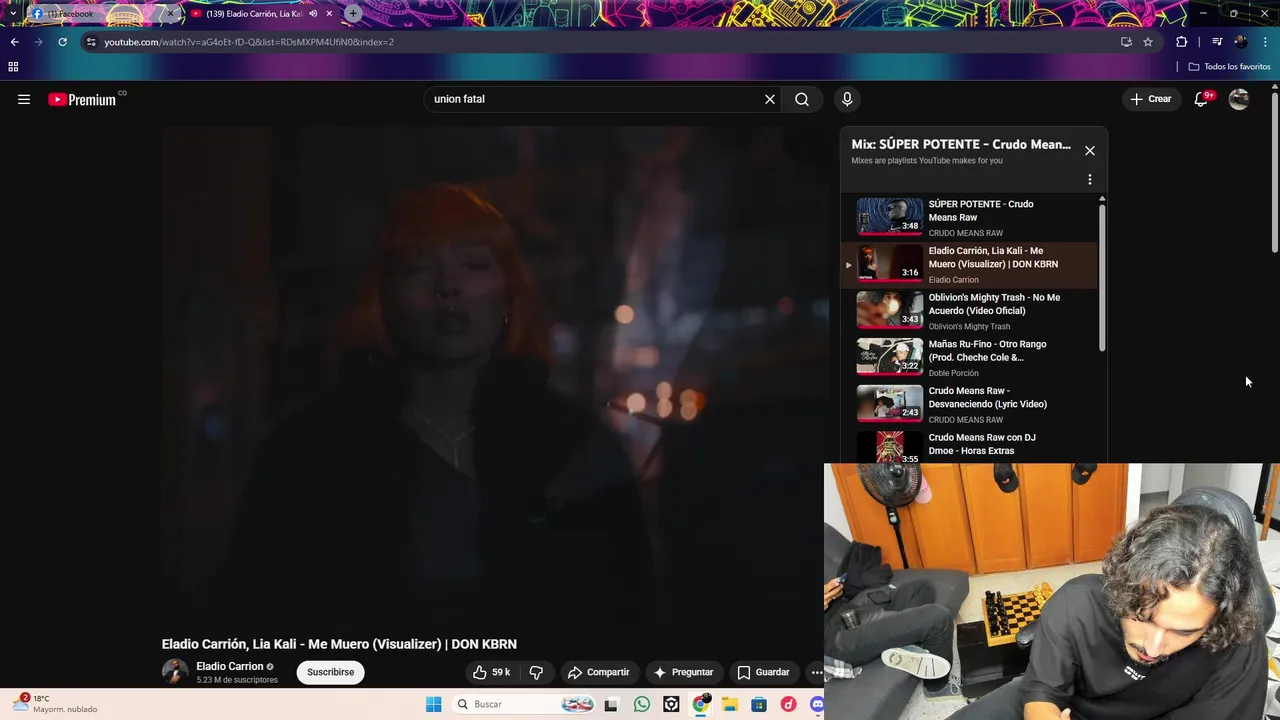
Task: Open Unity Hub icon on taskbar
Action: pyautogui.click(x=671, y=704)
